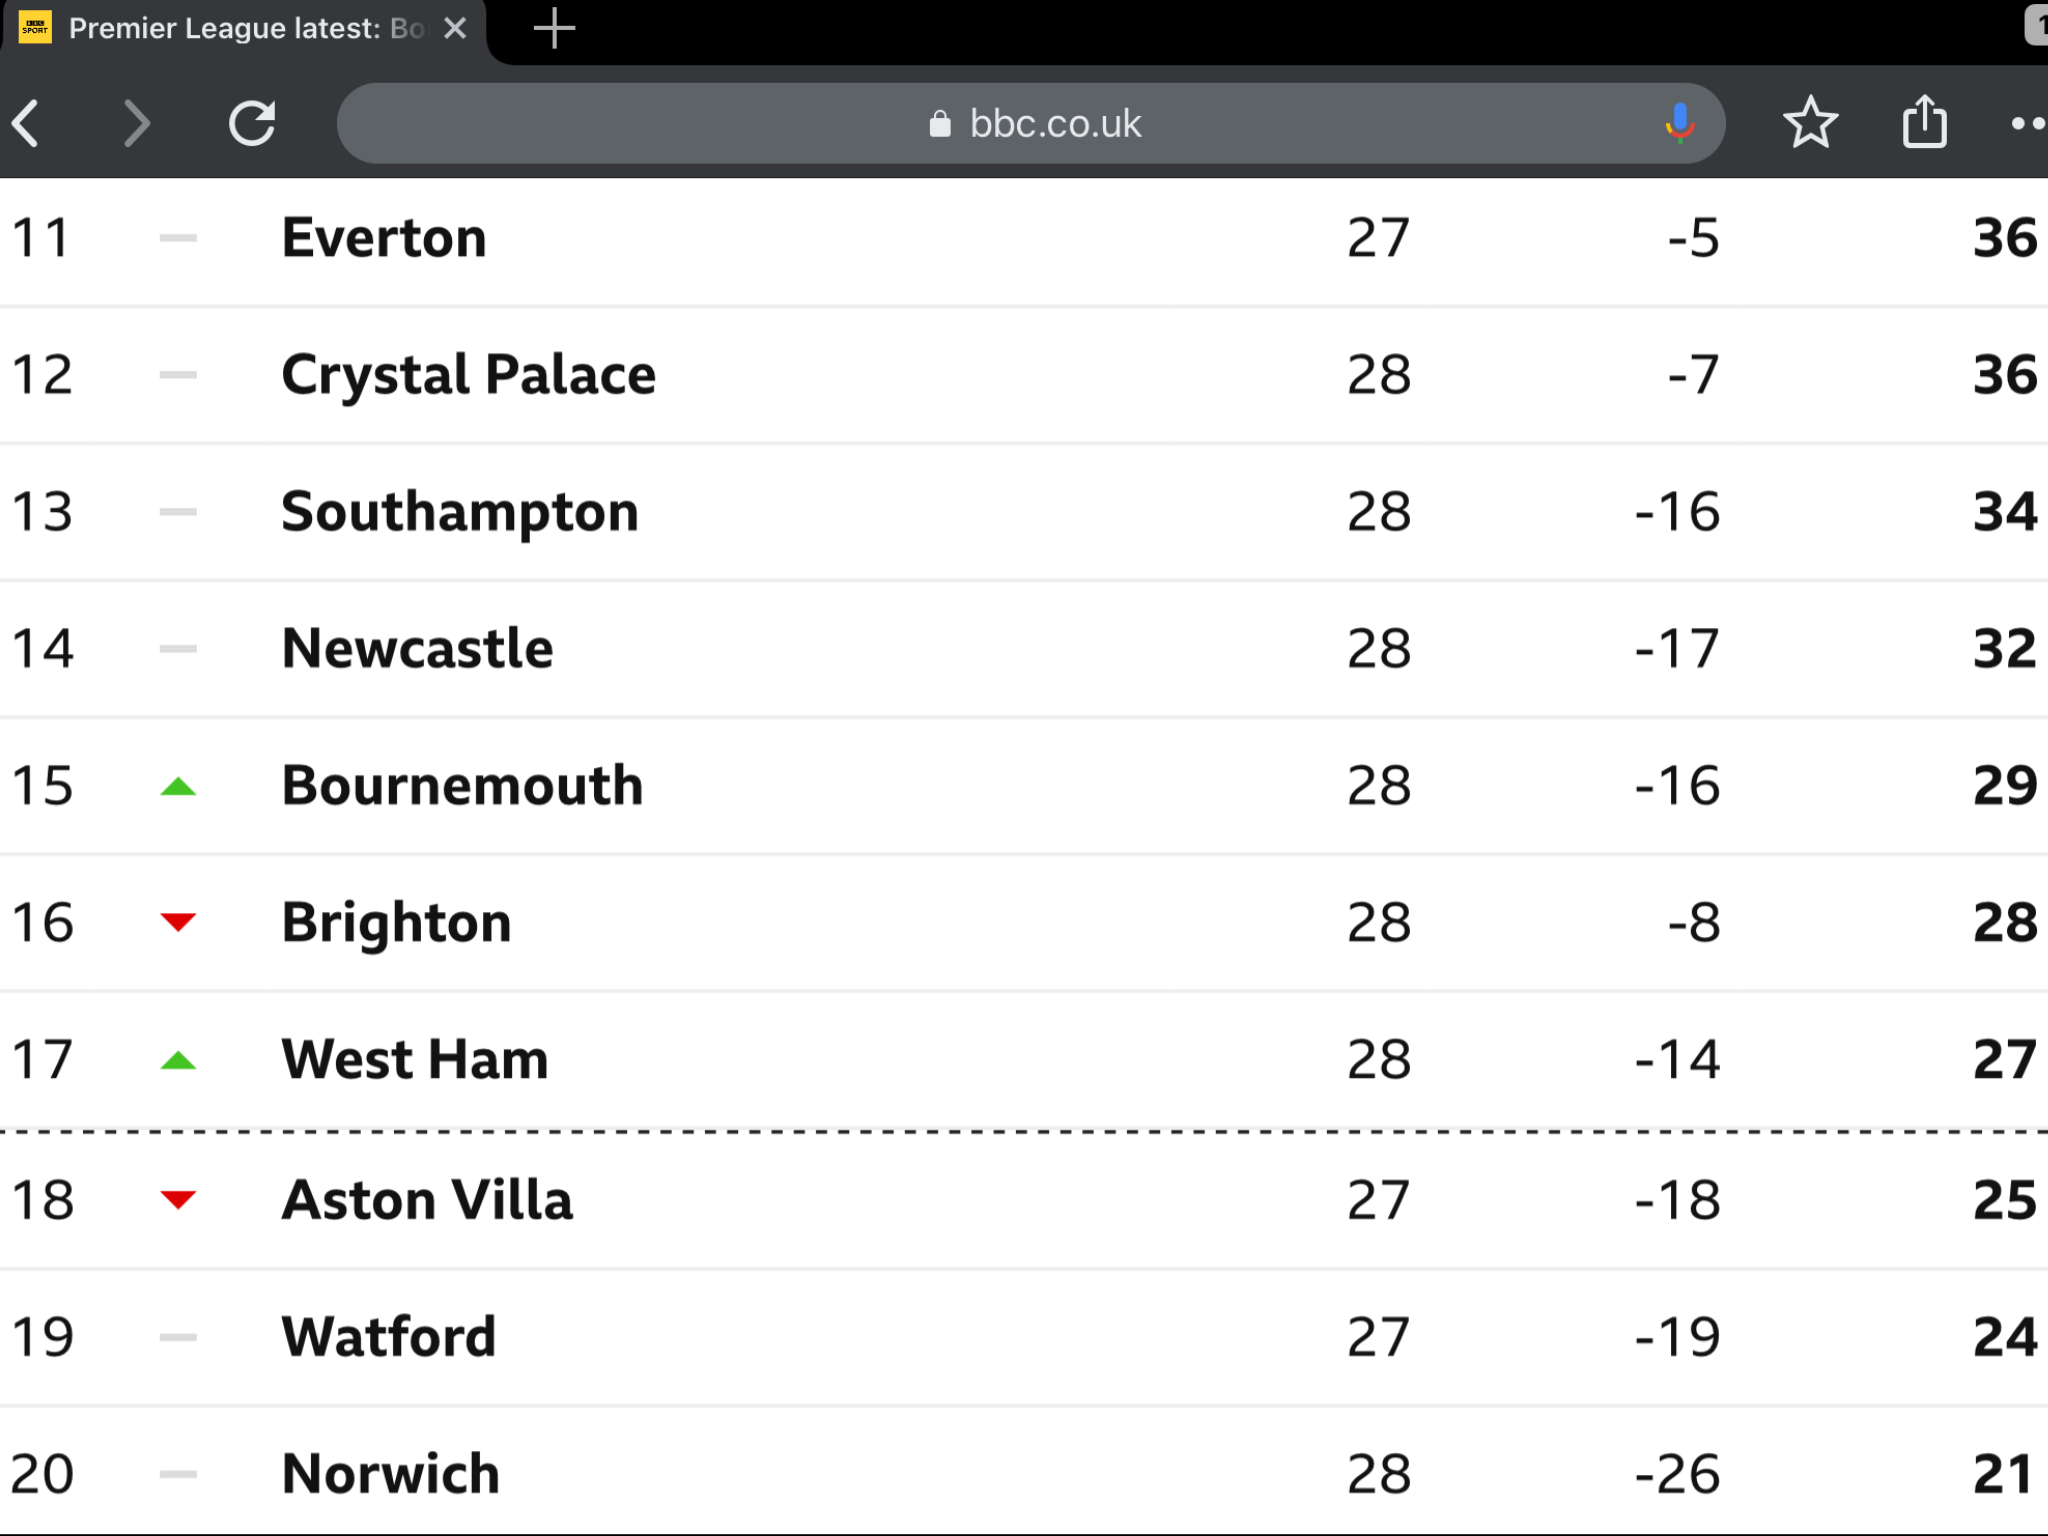
Task: Click the Watford team name
Action: [389, 1337]
